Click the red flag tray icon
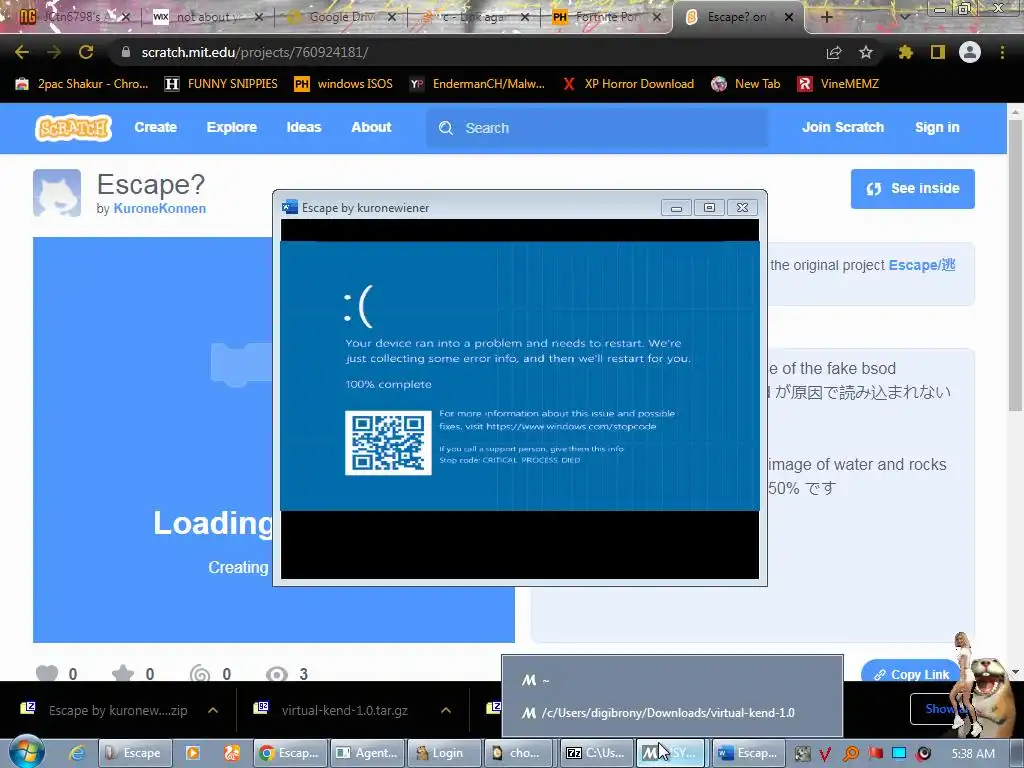Image resolution: width=1024 pixels, height=768 pixels. tap(875, 754)
